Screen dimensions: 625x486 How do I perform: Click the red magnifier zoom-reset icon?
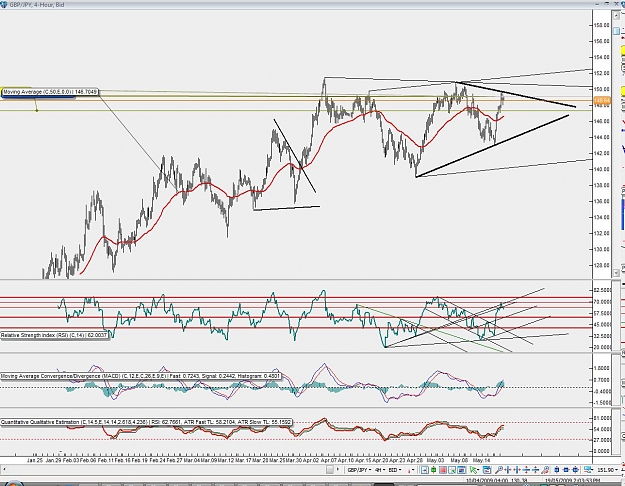pyautogui.click(x=545, y=470)
